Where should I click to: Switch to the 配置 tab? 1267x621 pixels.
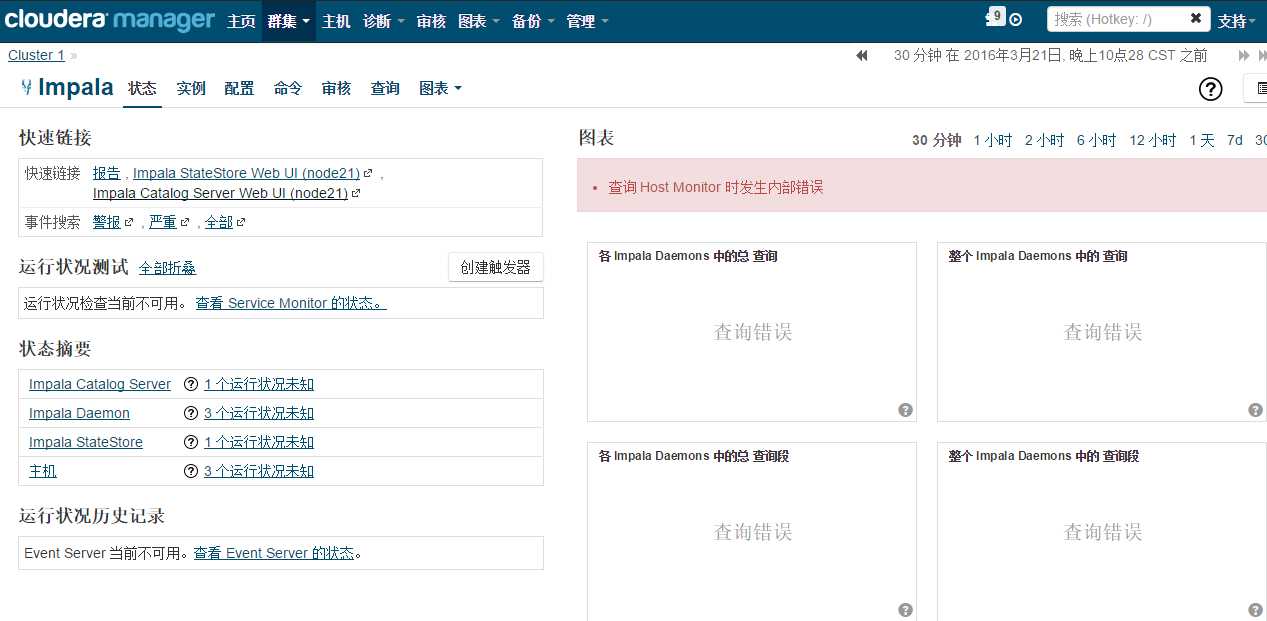[x=239, y=88]
